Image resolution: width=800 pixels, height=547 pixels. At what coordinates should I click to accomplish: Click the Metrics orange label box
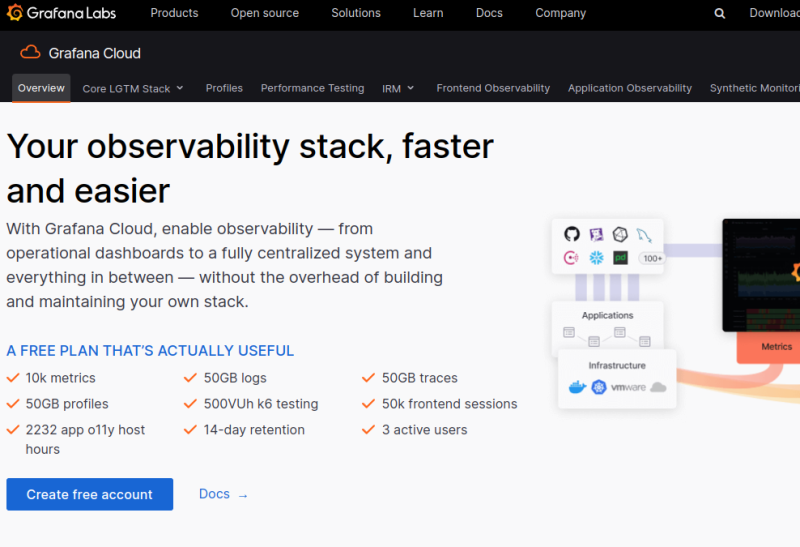(769, 347)
